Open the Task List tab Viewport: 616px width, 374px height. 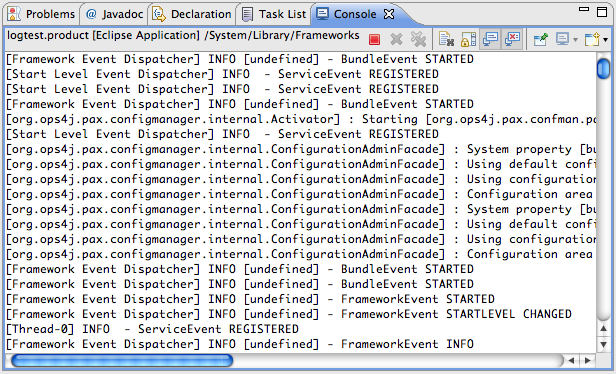click(274, 14)
